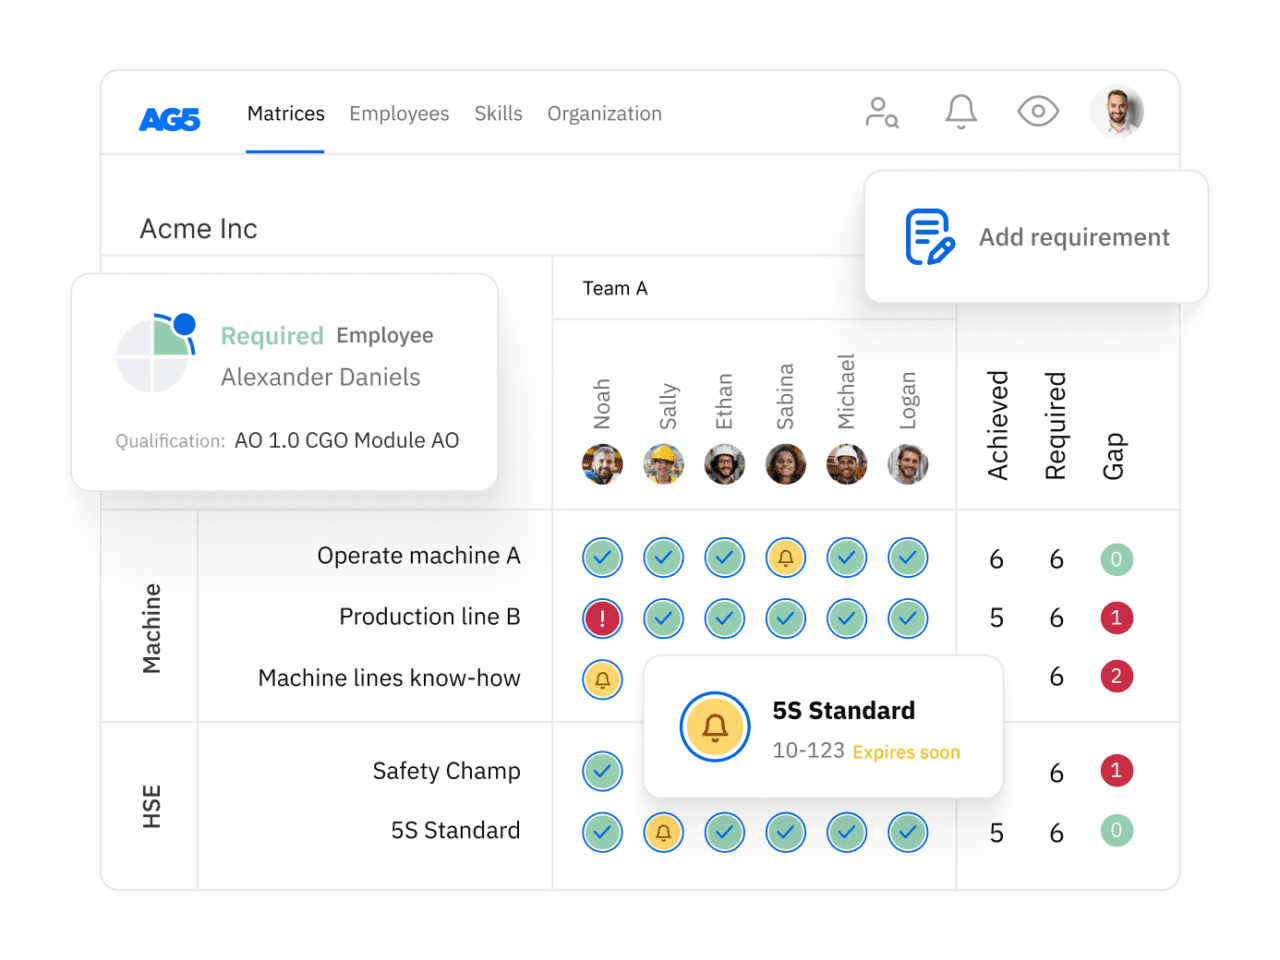Click Logan's checkmark on Operate machine A

[908, 558]
